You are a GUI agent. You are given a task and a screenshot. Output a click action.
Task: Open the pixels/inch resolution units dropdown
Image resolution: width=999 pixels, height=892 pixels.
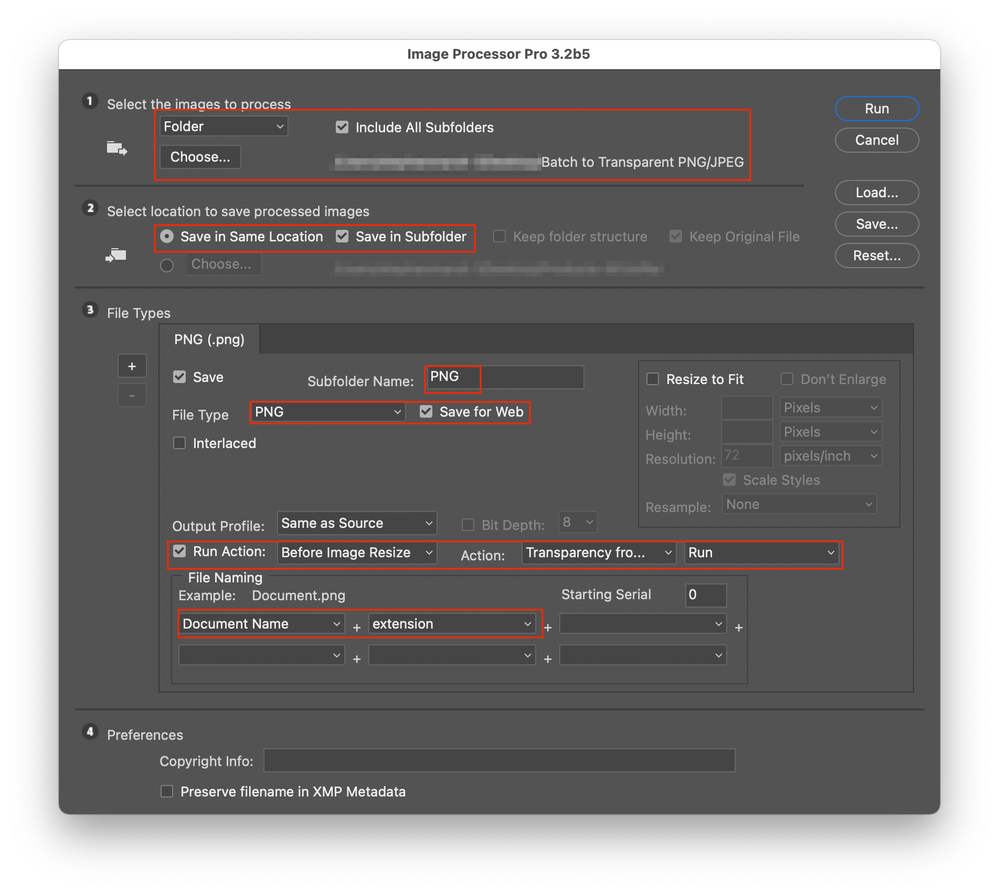(831, 456)
